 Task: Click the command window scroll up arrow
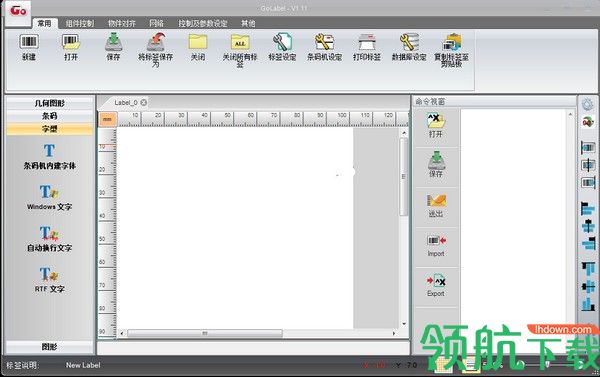tap(570, 114)
